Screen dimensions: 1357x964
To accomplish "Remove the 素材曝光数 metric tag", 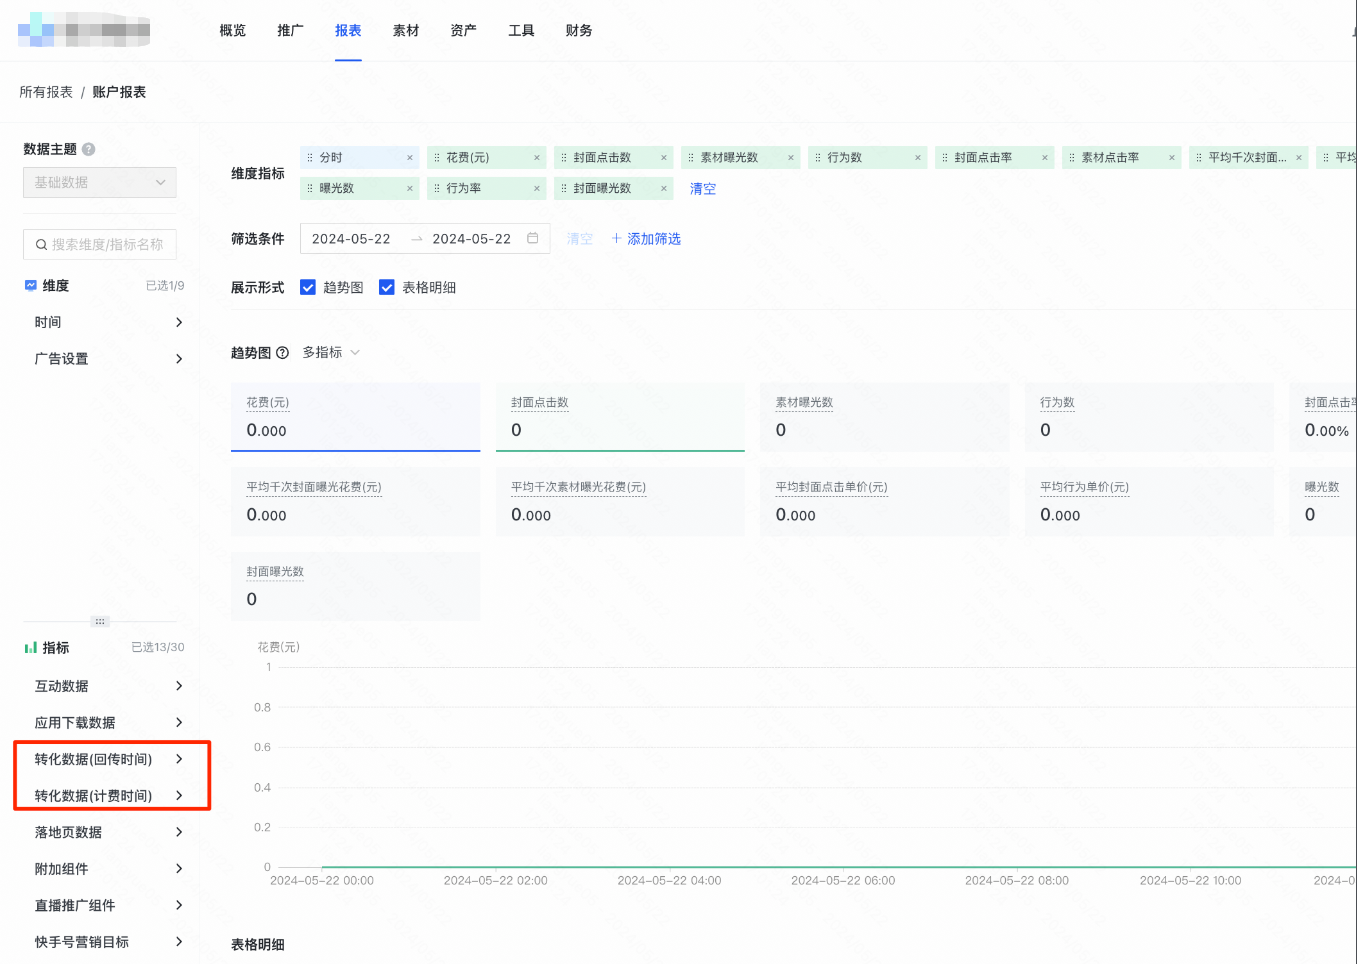I will 790,158.
